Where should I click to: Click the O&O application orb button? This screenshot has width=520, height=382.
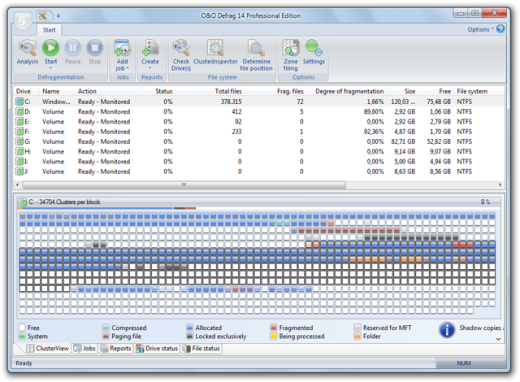(23, 21)
